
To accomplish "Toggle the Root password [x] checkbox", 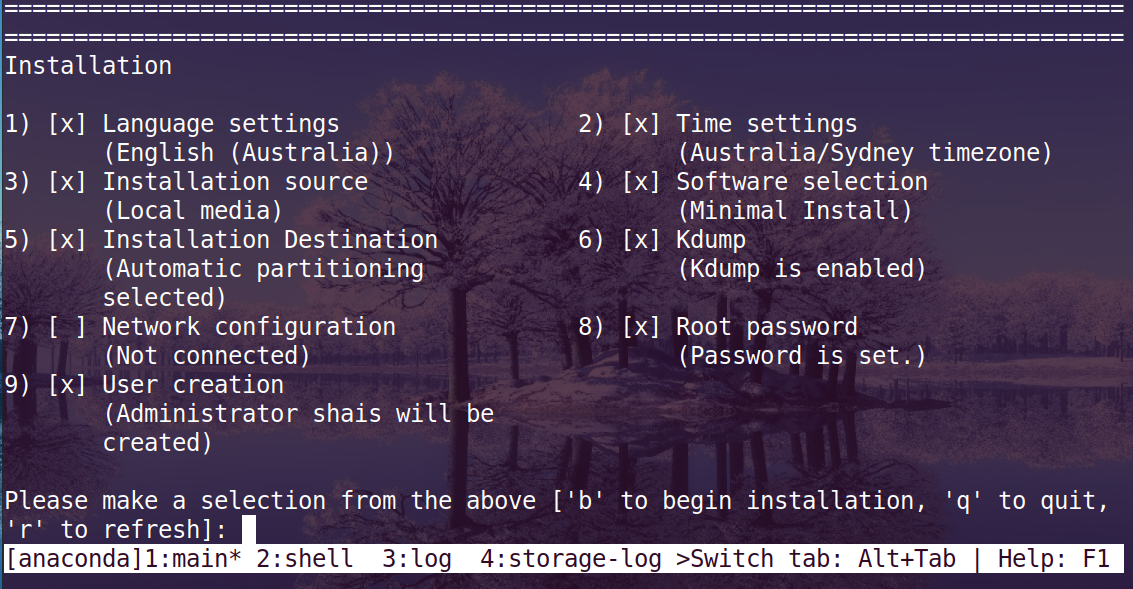I will pos(641,327).
